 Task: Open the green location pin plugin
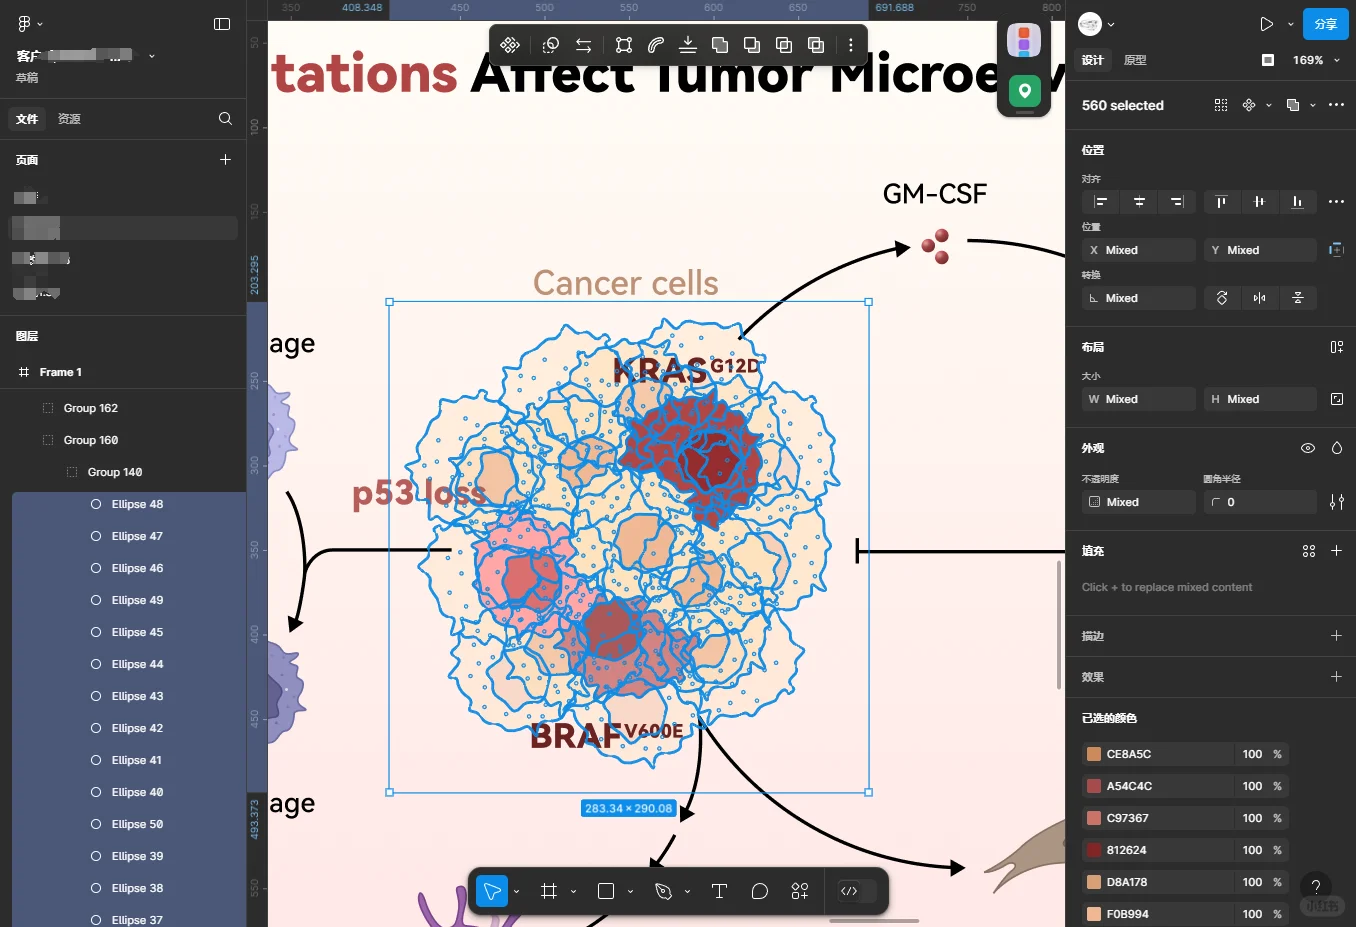tap(1024, 92)
